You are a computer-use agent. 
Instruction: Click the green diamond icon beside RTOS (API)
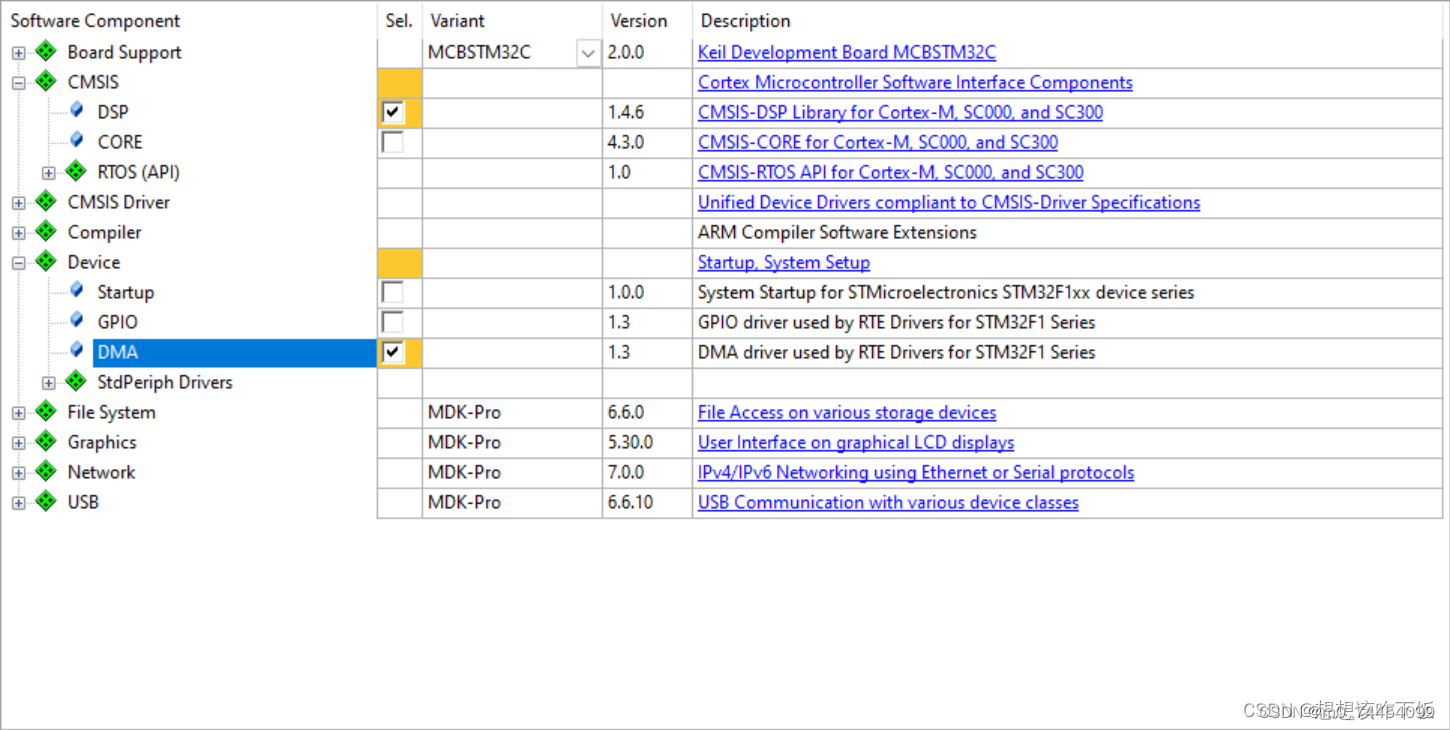point(76,171)
